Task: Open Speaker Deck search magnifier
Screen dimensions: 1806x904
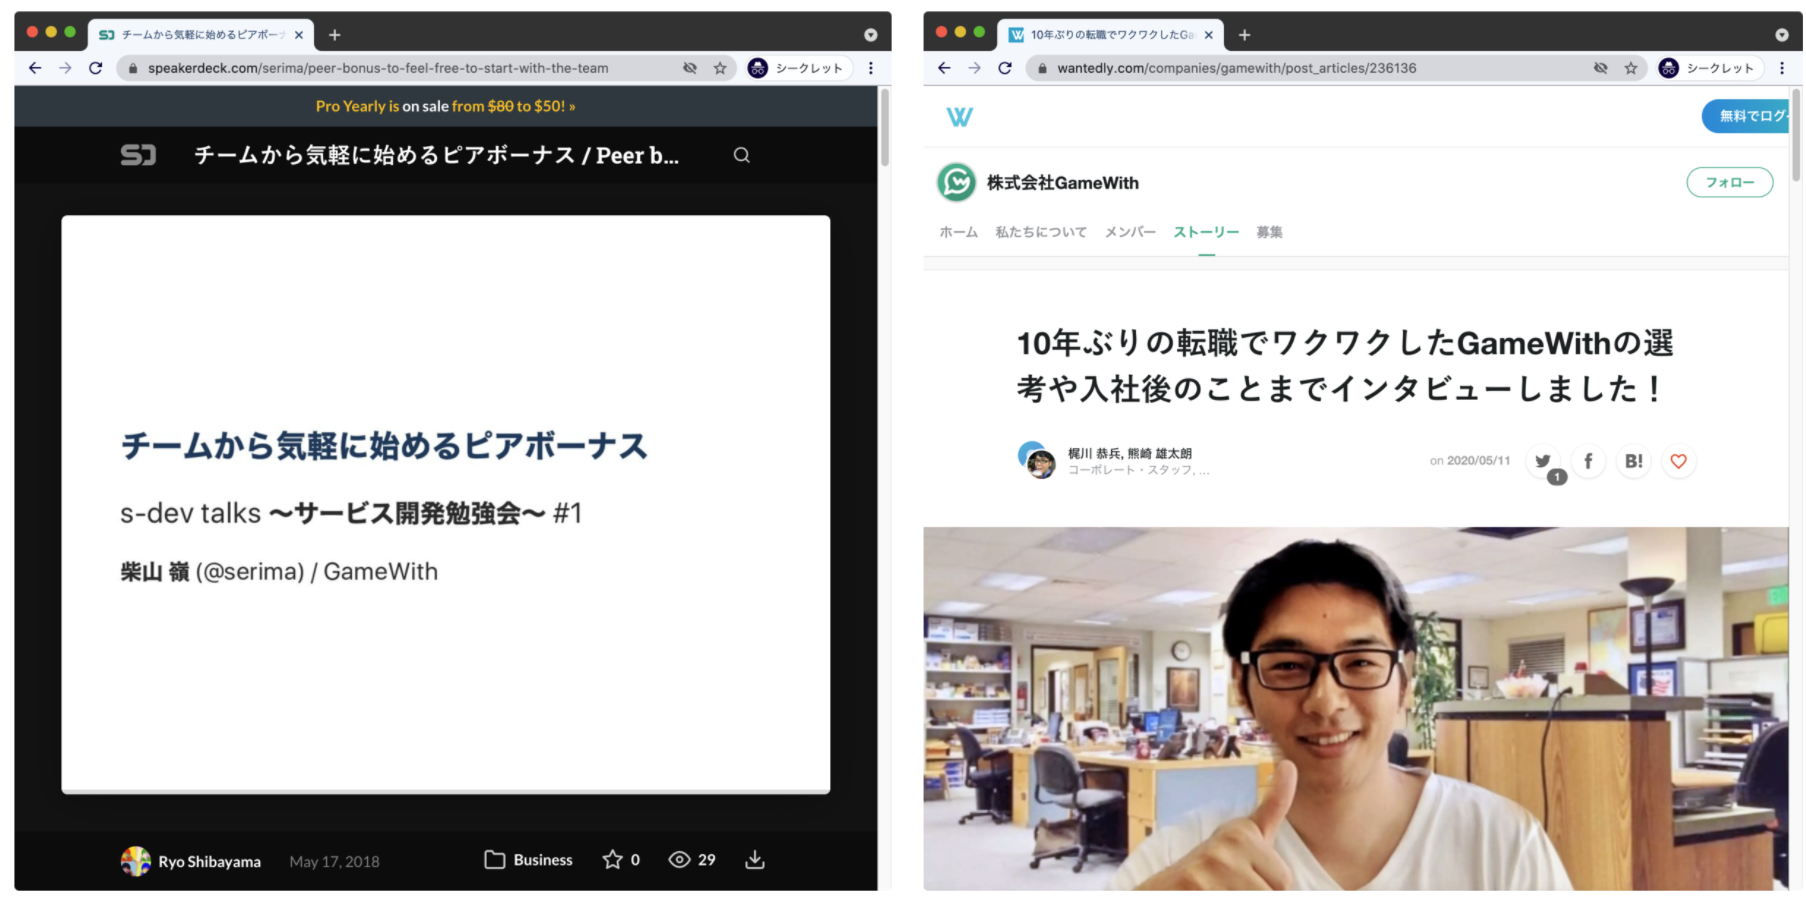Action: point(741,155)
